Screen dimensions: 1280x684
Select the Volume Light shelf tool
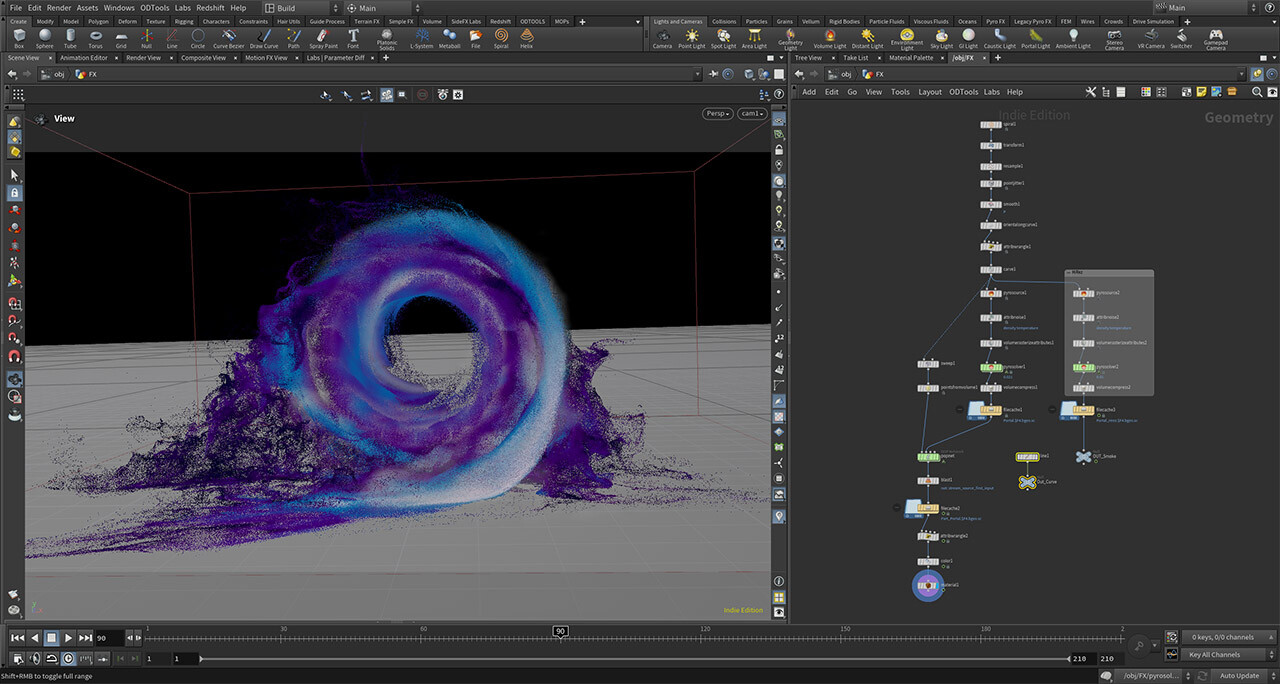[x=830, y=37]
